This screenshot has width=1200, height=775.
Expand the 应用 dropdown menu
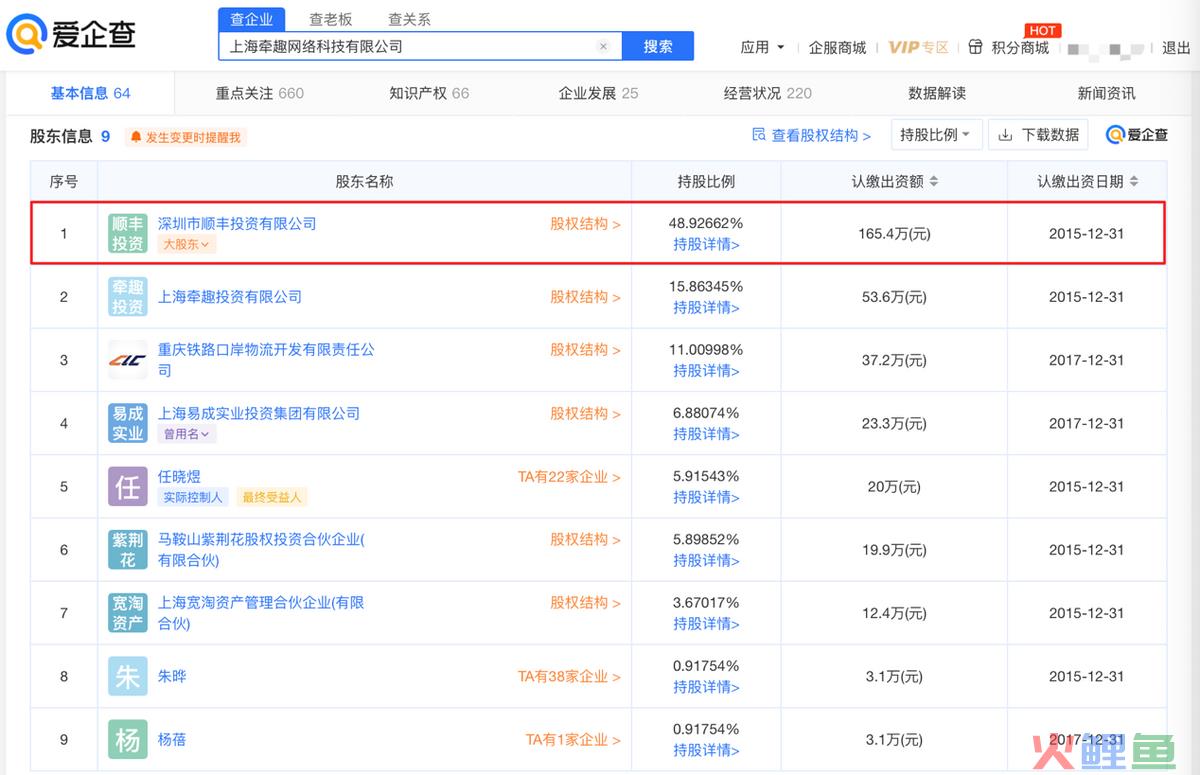[763, 47]
